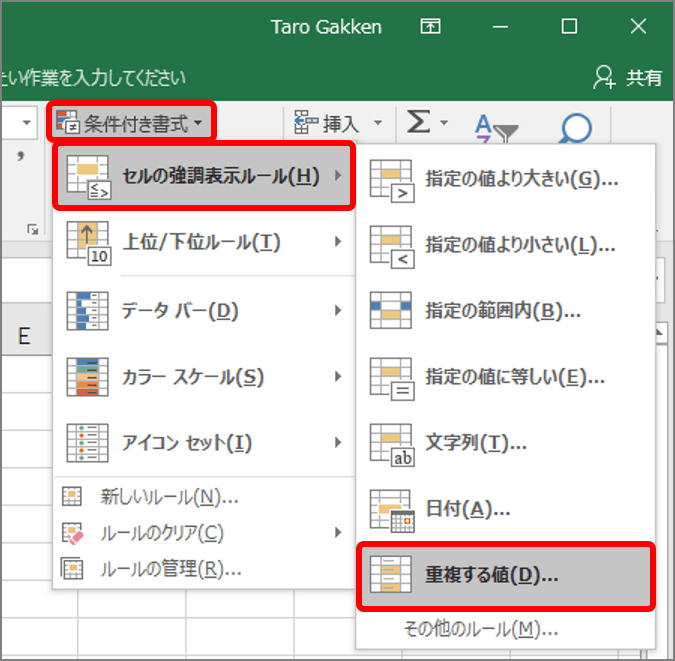Screen dimensions: 675x661
Task: Select 指定の範囲内(B)... rule
Action: point(505,310)
